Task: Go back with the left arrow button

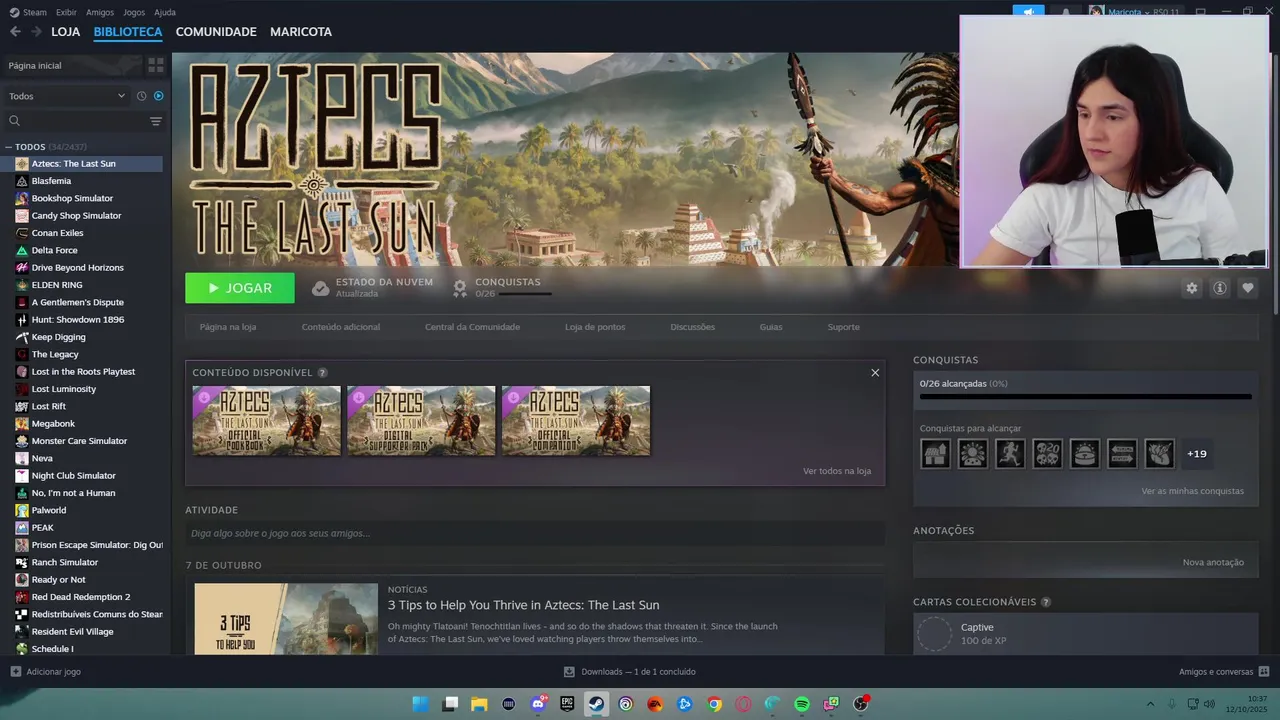Action: click(15, 32)
